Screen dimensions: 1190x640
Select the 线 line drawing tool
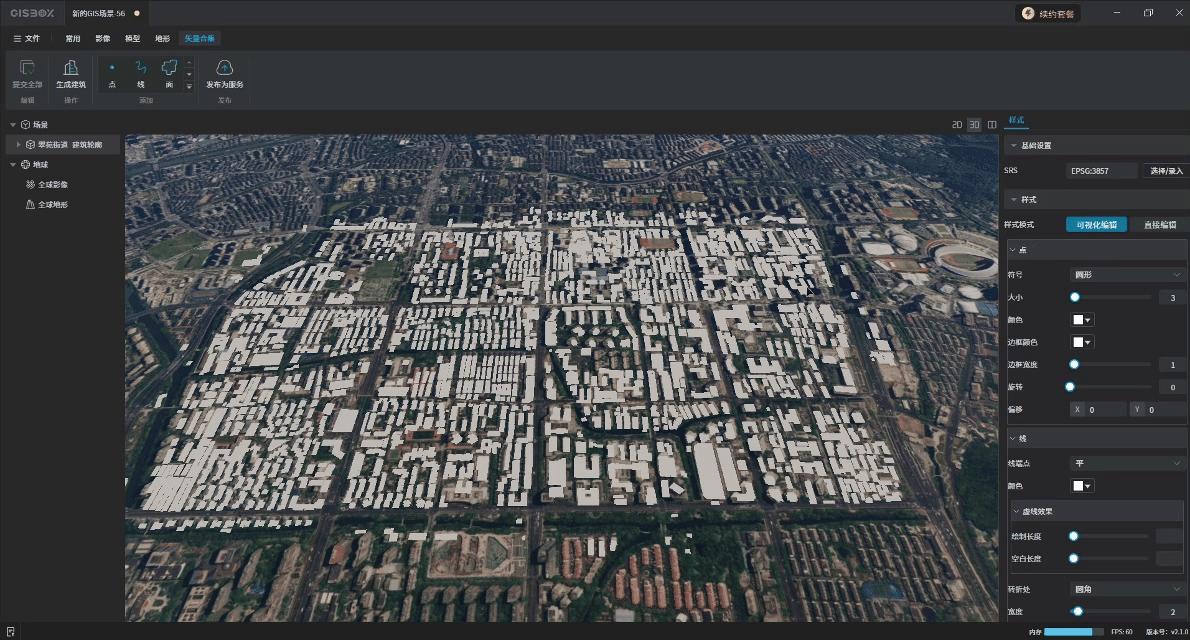(x=140, y=68)
